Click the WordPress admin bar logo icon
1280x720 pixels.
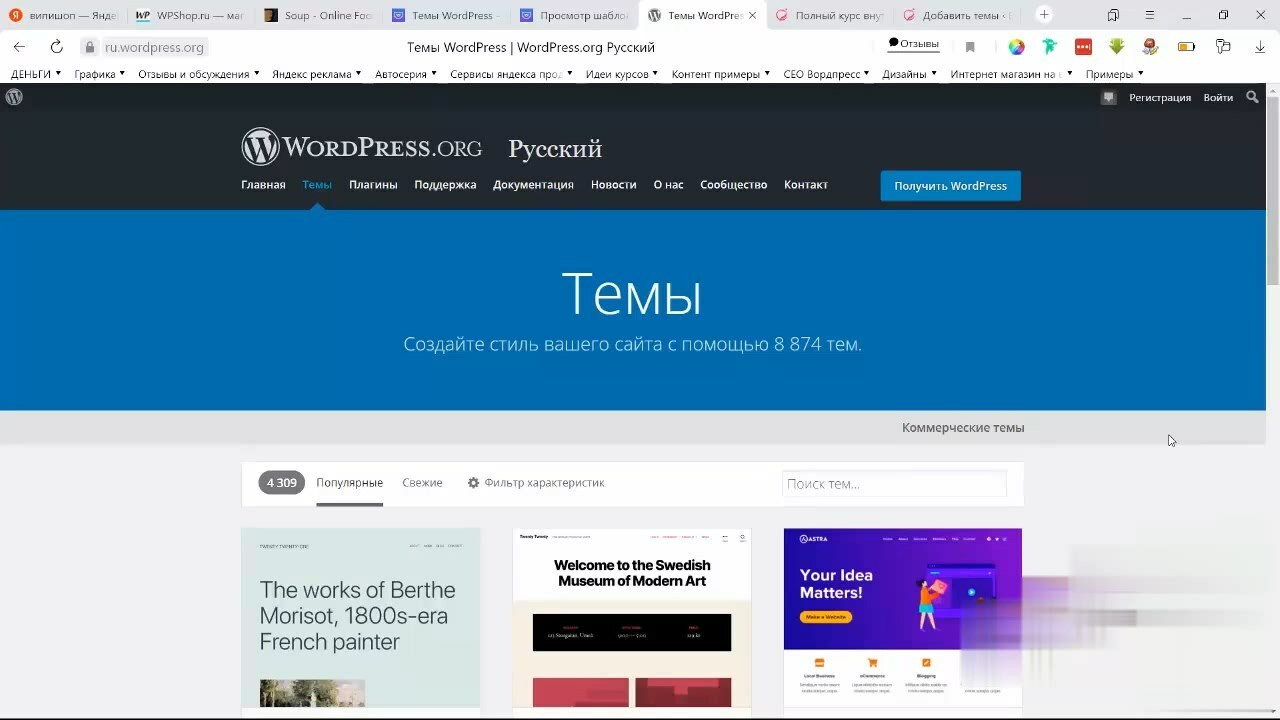pyautogui.click(x=14, y=97)
